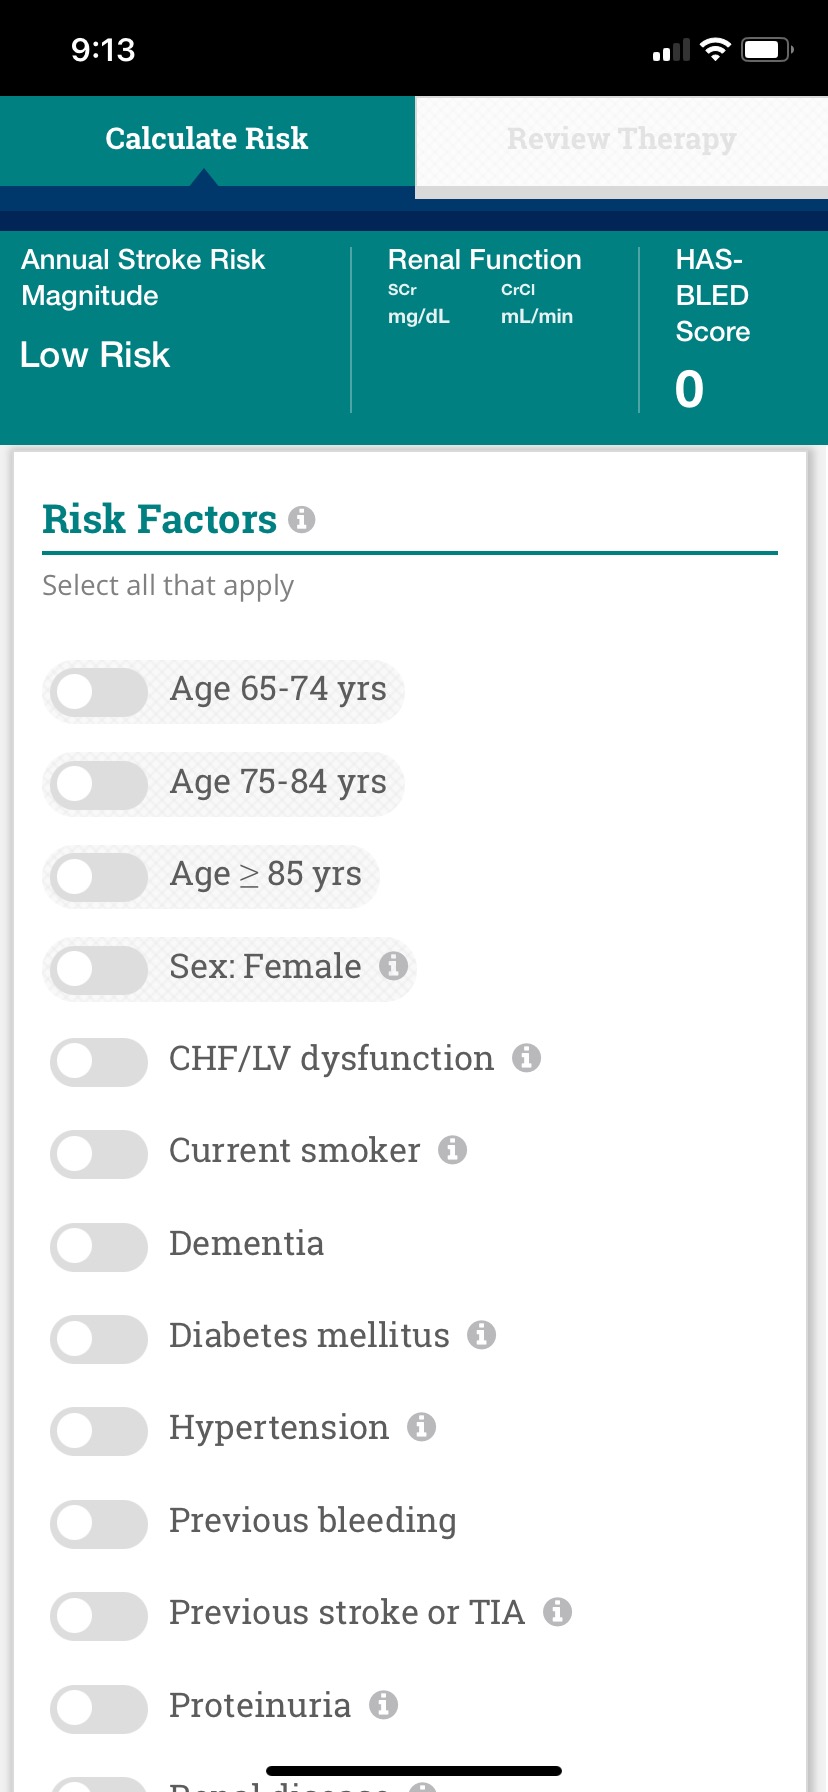The height and width of the screenshot is (1792, 828).
Task: Toggle the Sex: Female switch
Action: pyautogui.click(x=98, y=968)
